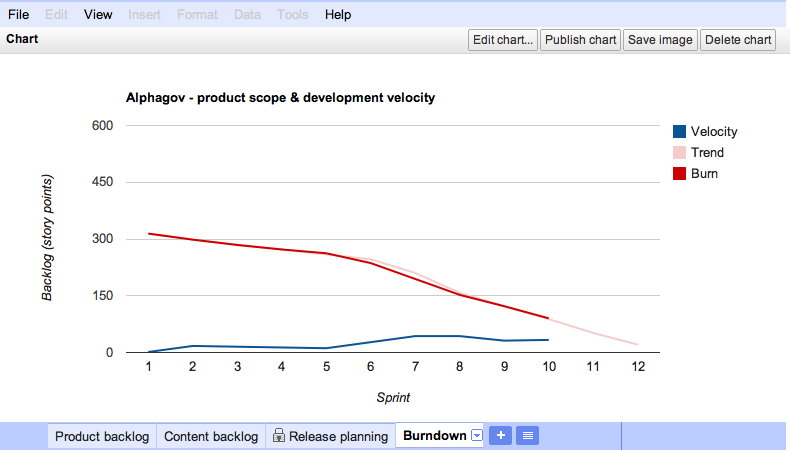This screenshot has width=790, height=450.
Task: Switch to the Content backlog sheet tab
Action: pyautogui.click(x=211, y=436)
